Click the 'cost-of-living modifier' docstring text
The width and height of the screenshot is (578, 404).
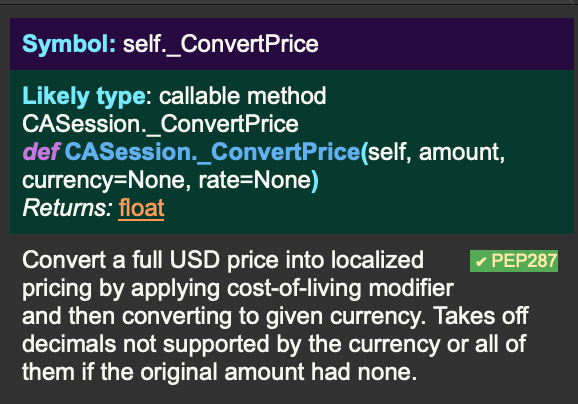(340, 288)
